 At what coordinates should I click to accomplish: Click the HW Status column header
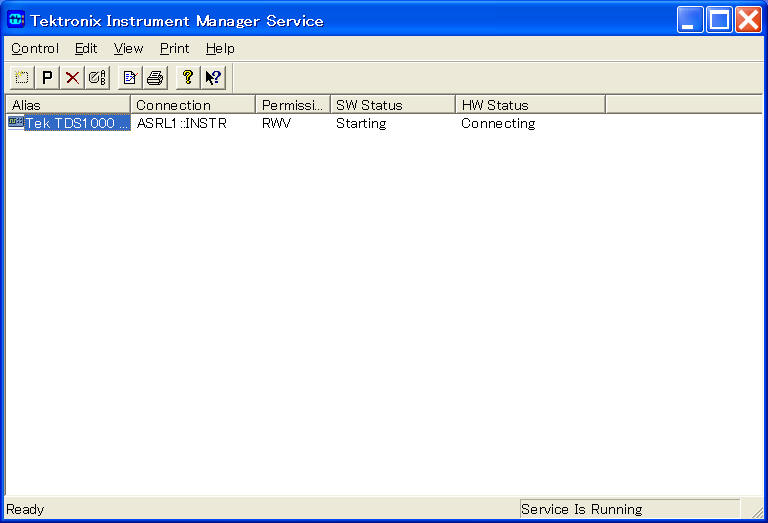(530, 105)
